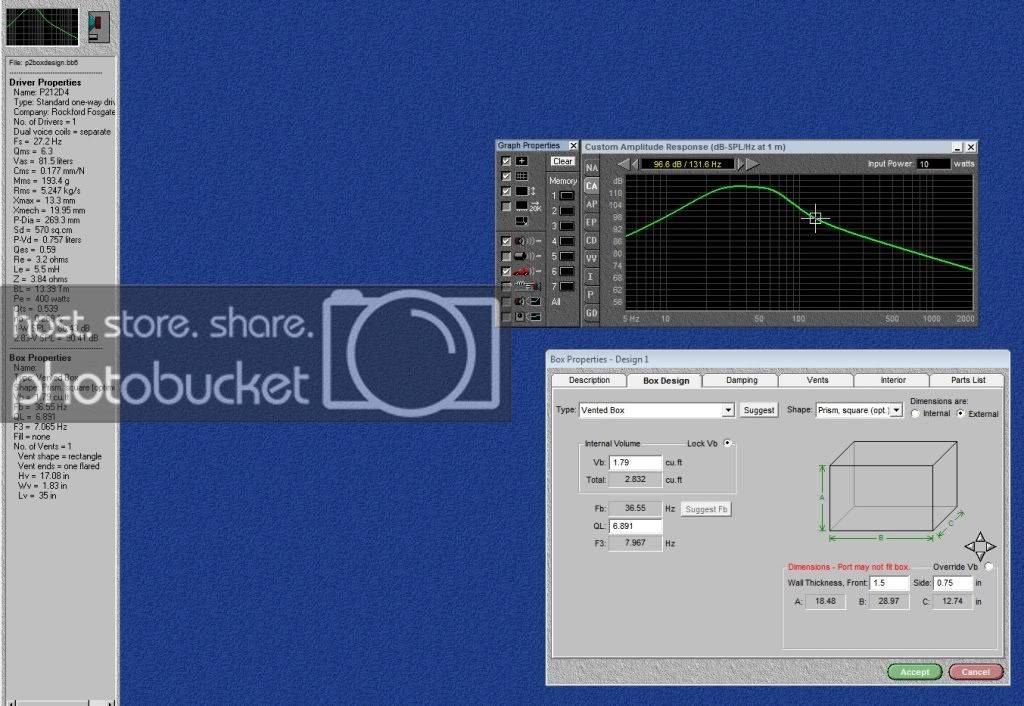The height and width of the screenshot is (706, 1024).
Task: Click the large left cursor arrow above the graph
Action: 624,164
